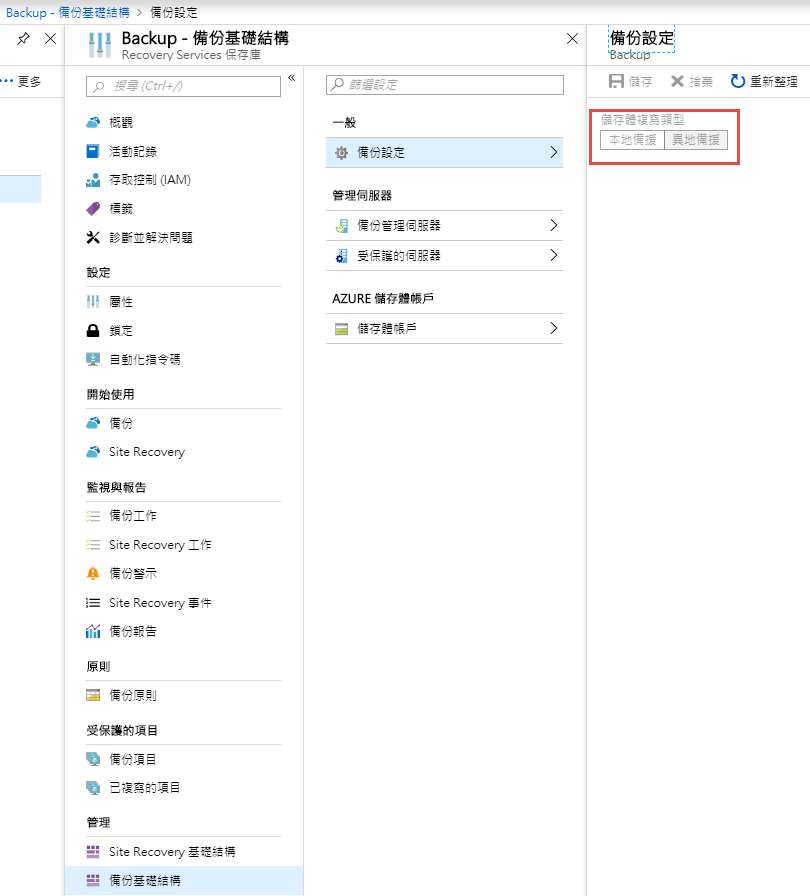Select the 鎖定 padlock icon
Image resolution: width=810 pixels, height=896 pixels.
(x=93, y=330)
